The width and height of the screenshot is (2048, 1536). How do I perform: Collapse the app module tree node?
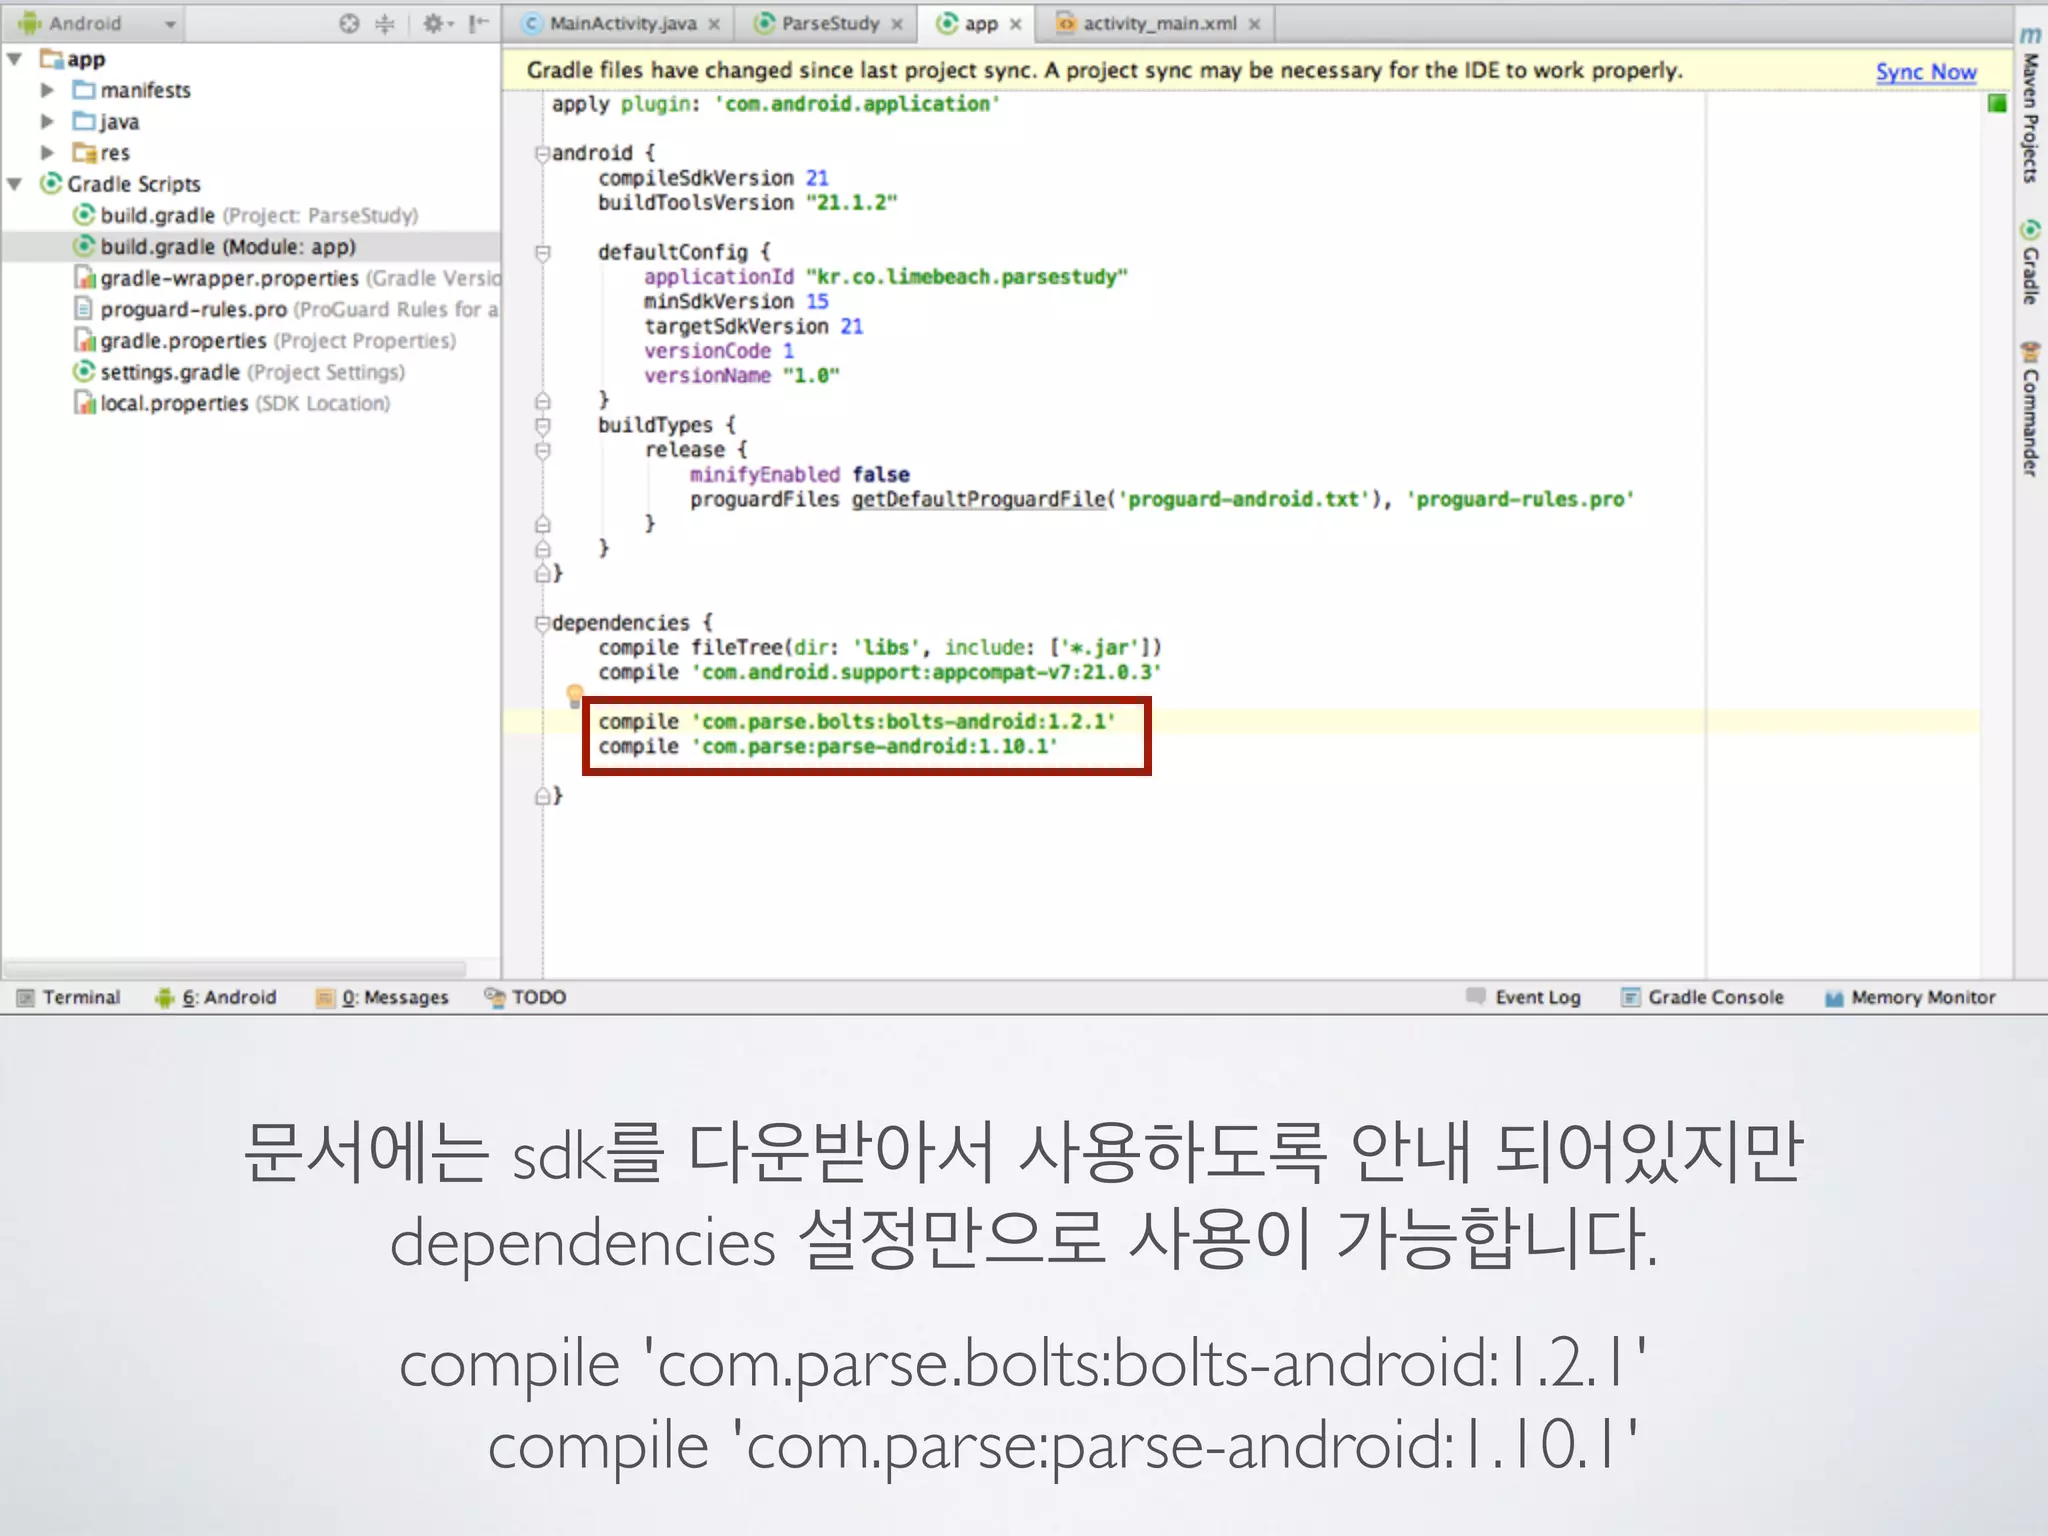[x=15, y=59]
